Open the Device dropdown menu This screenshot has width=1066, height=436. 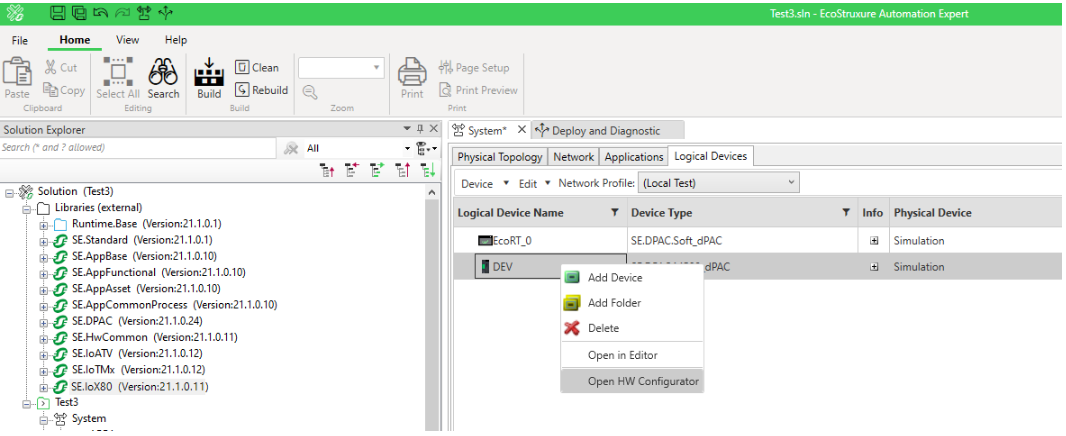click(x=484, y=184)
